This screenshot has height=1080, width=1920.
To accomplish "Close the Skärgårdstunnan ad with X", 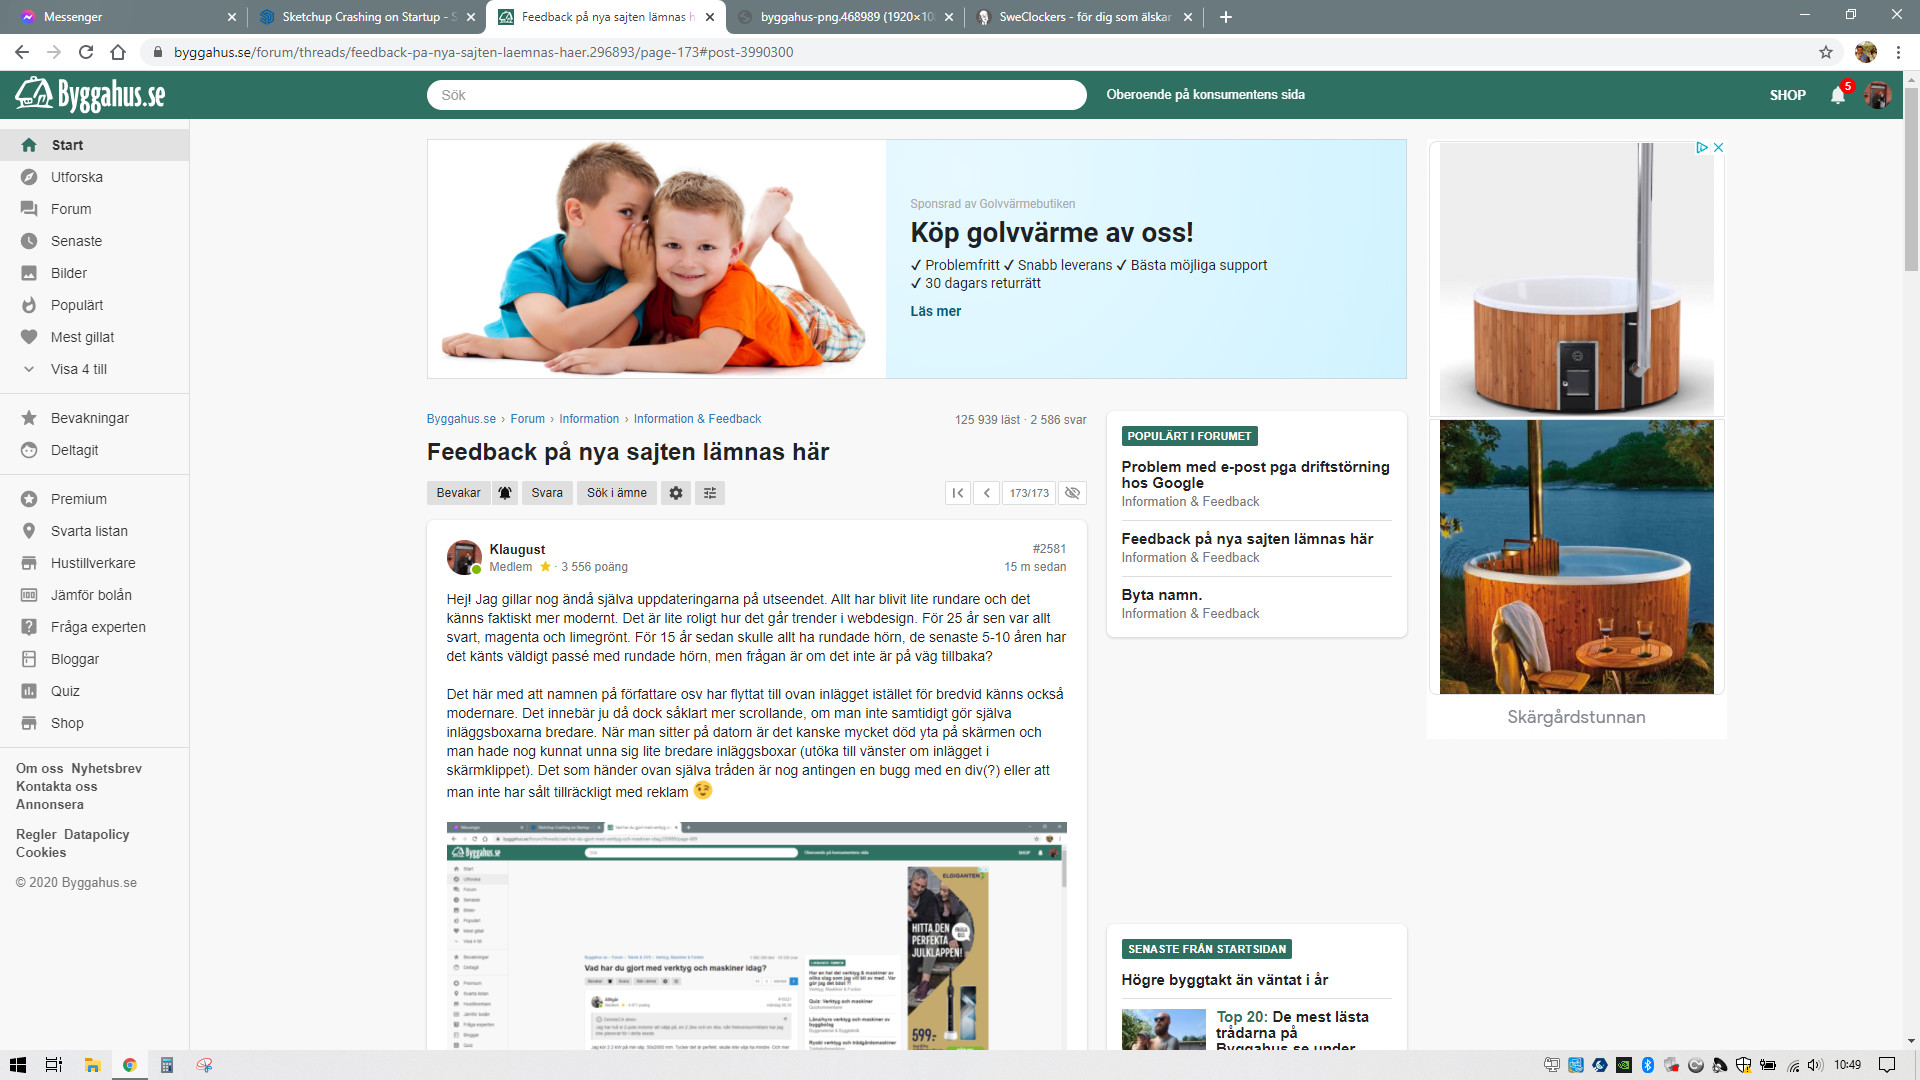I will [x=1719, y=147].
